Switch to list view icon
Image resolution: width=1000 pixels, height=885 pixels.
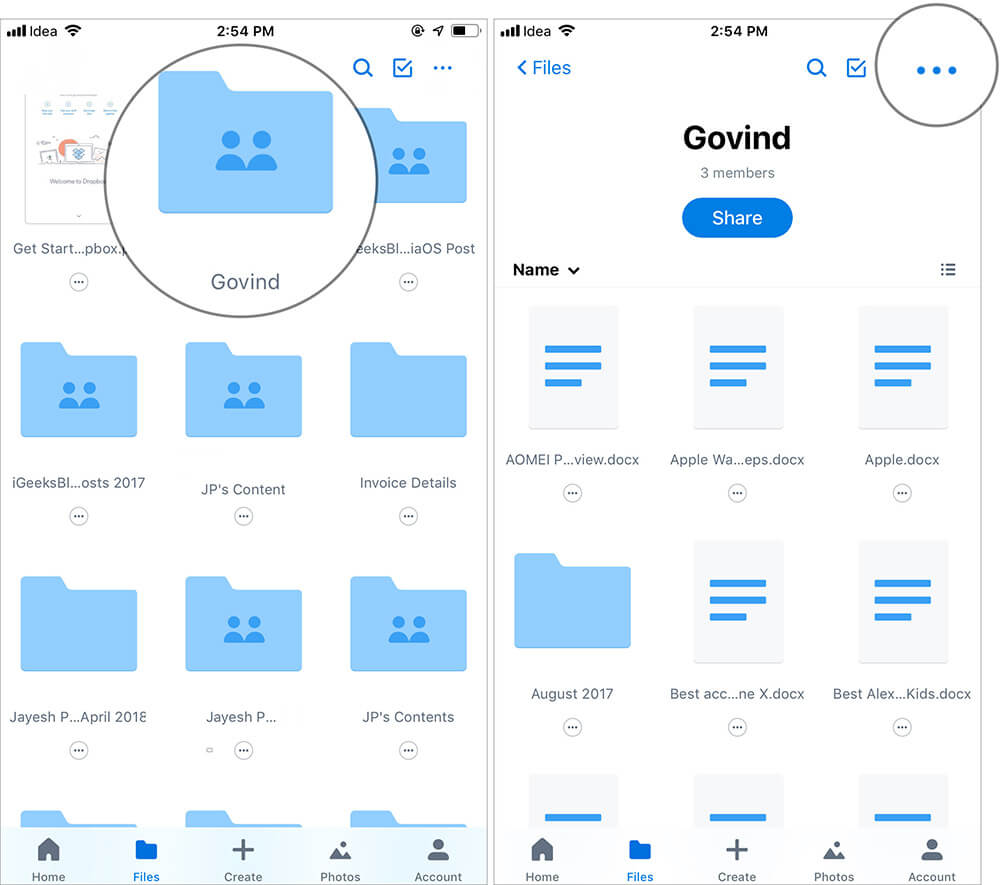948,270
